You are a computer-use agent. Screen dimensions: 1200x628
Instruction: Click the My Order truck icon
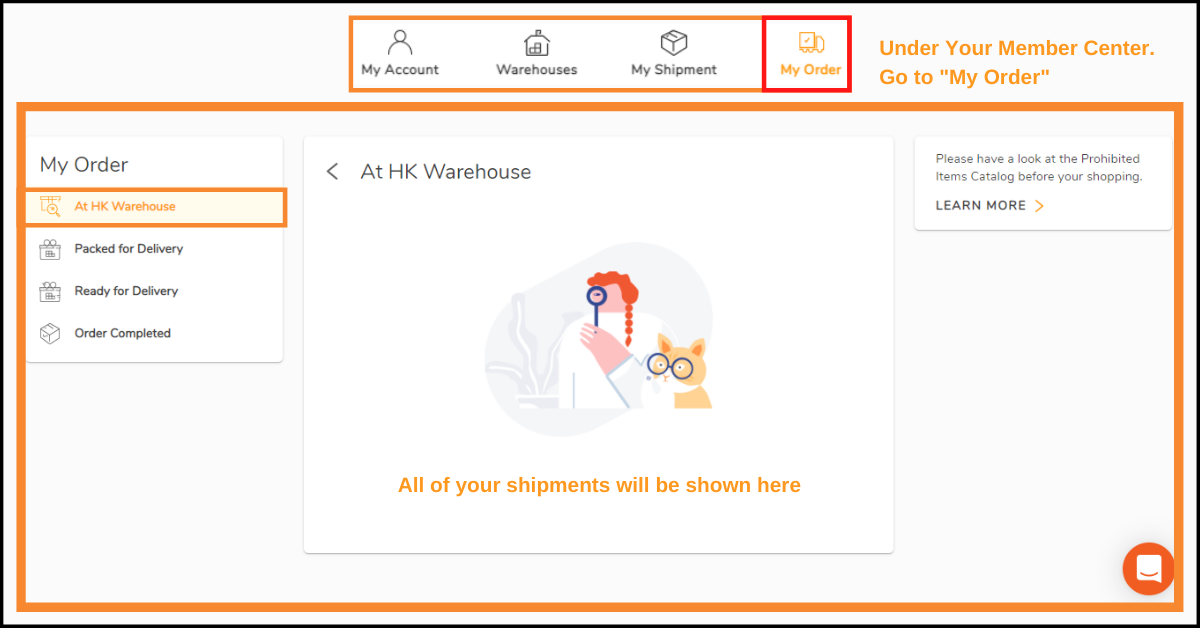point(811,42)
